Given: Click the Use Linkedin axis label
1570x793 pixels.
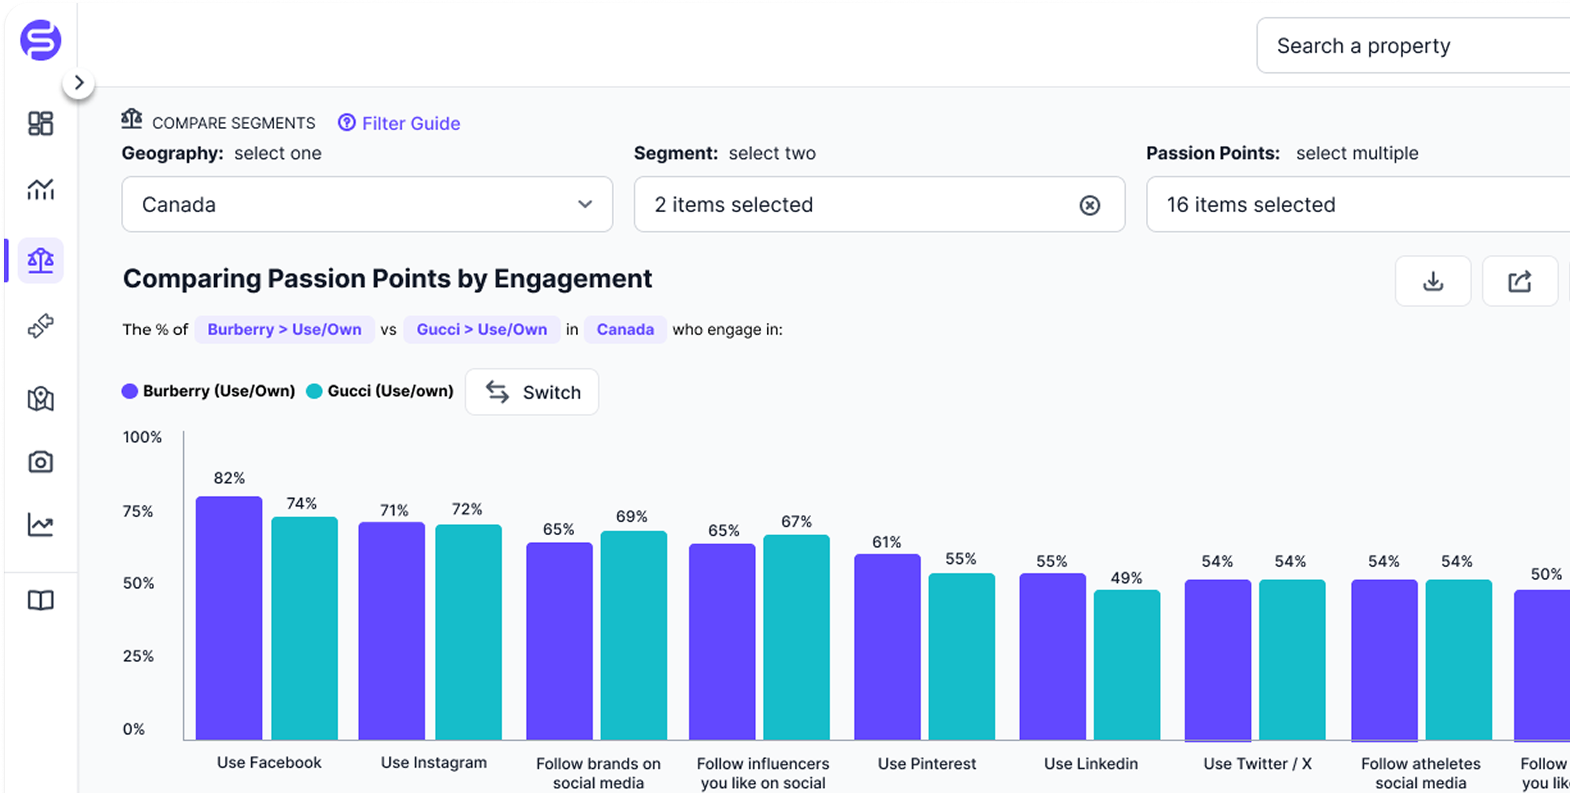Looking at the screenshot, I should [x=1091, y=763].
